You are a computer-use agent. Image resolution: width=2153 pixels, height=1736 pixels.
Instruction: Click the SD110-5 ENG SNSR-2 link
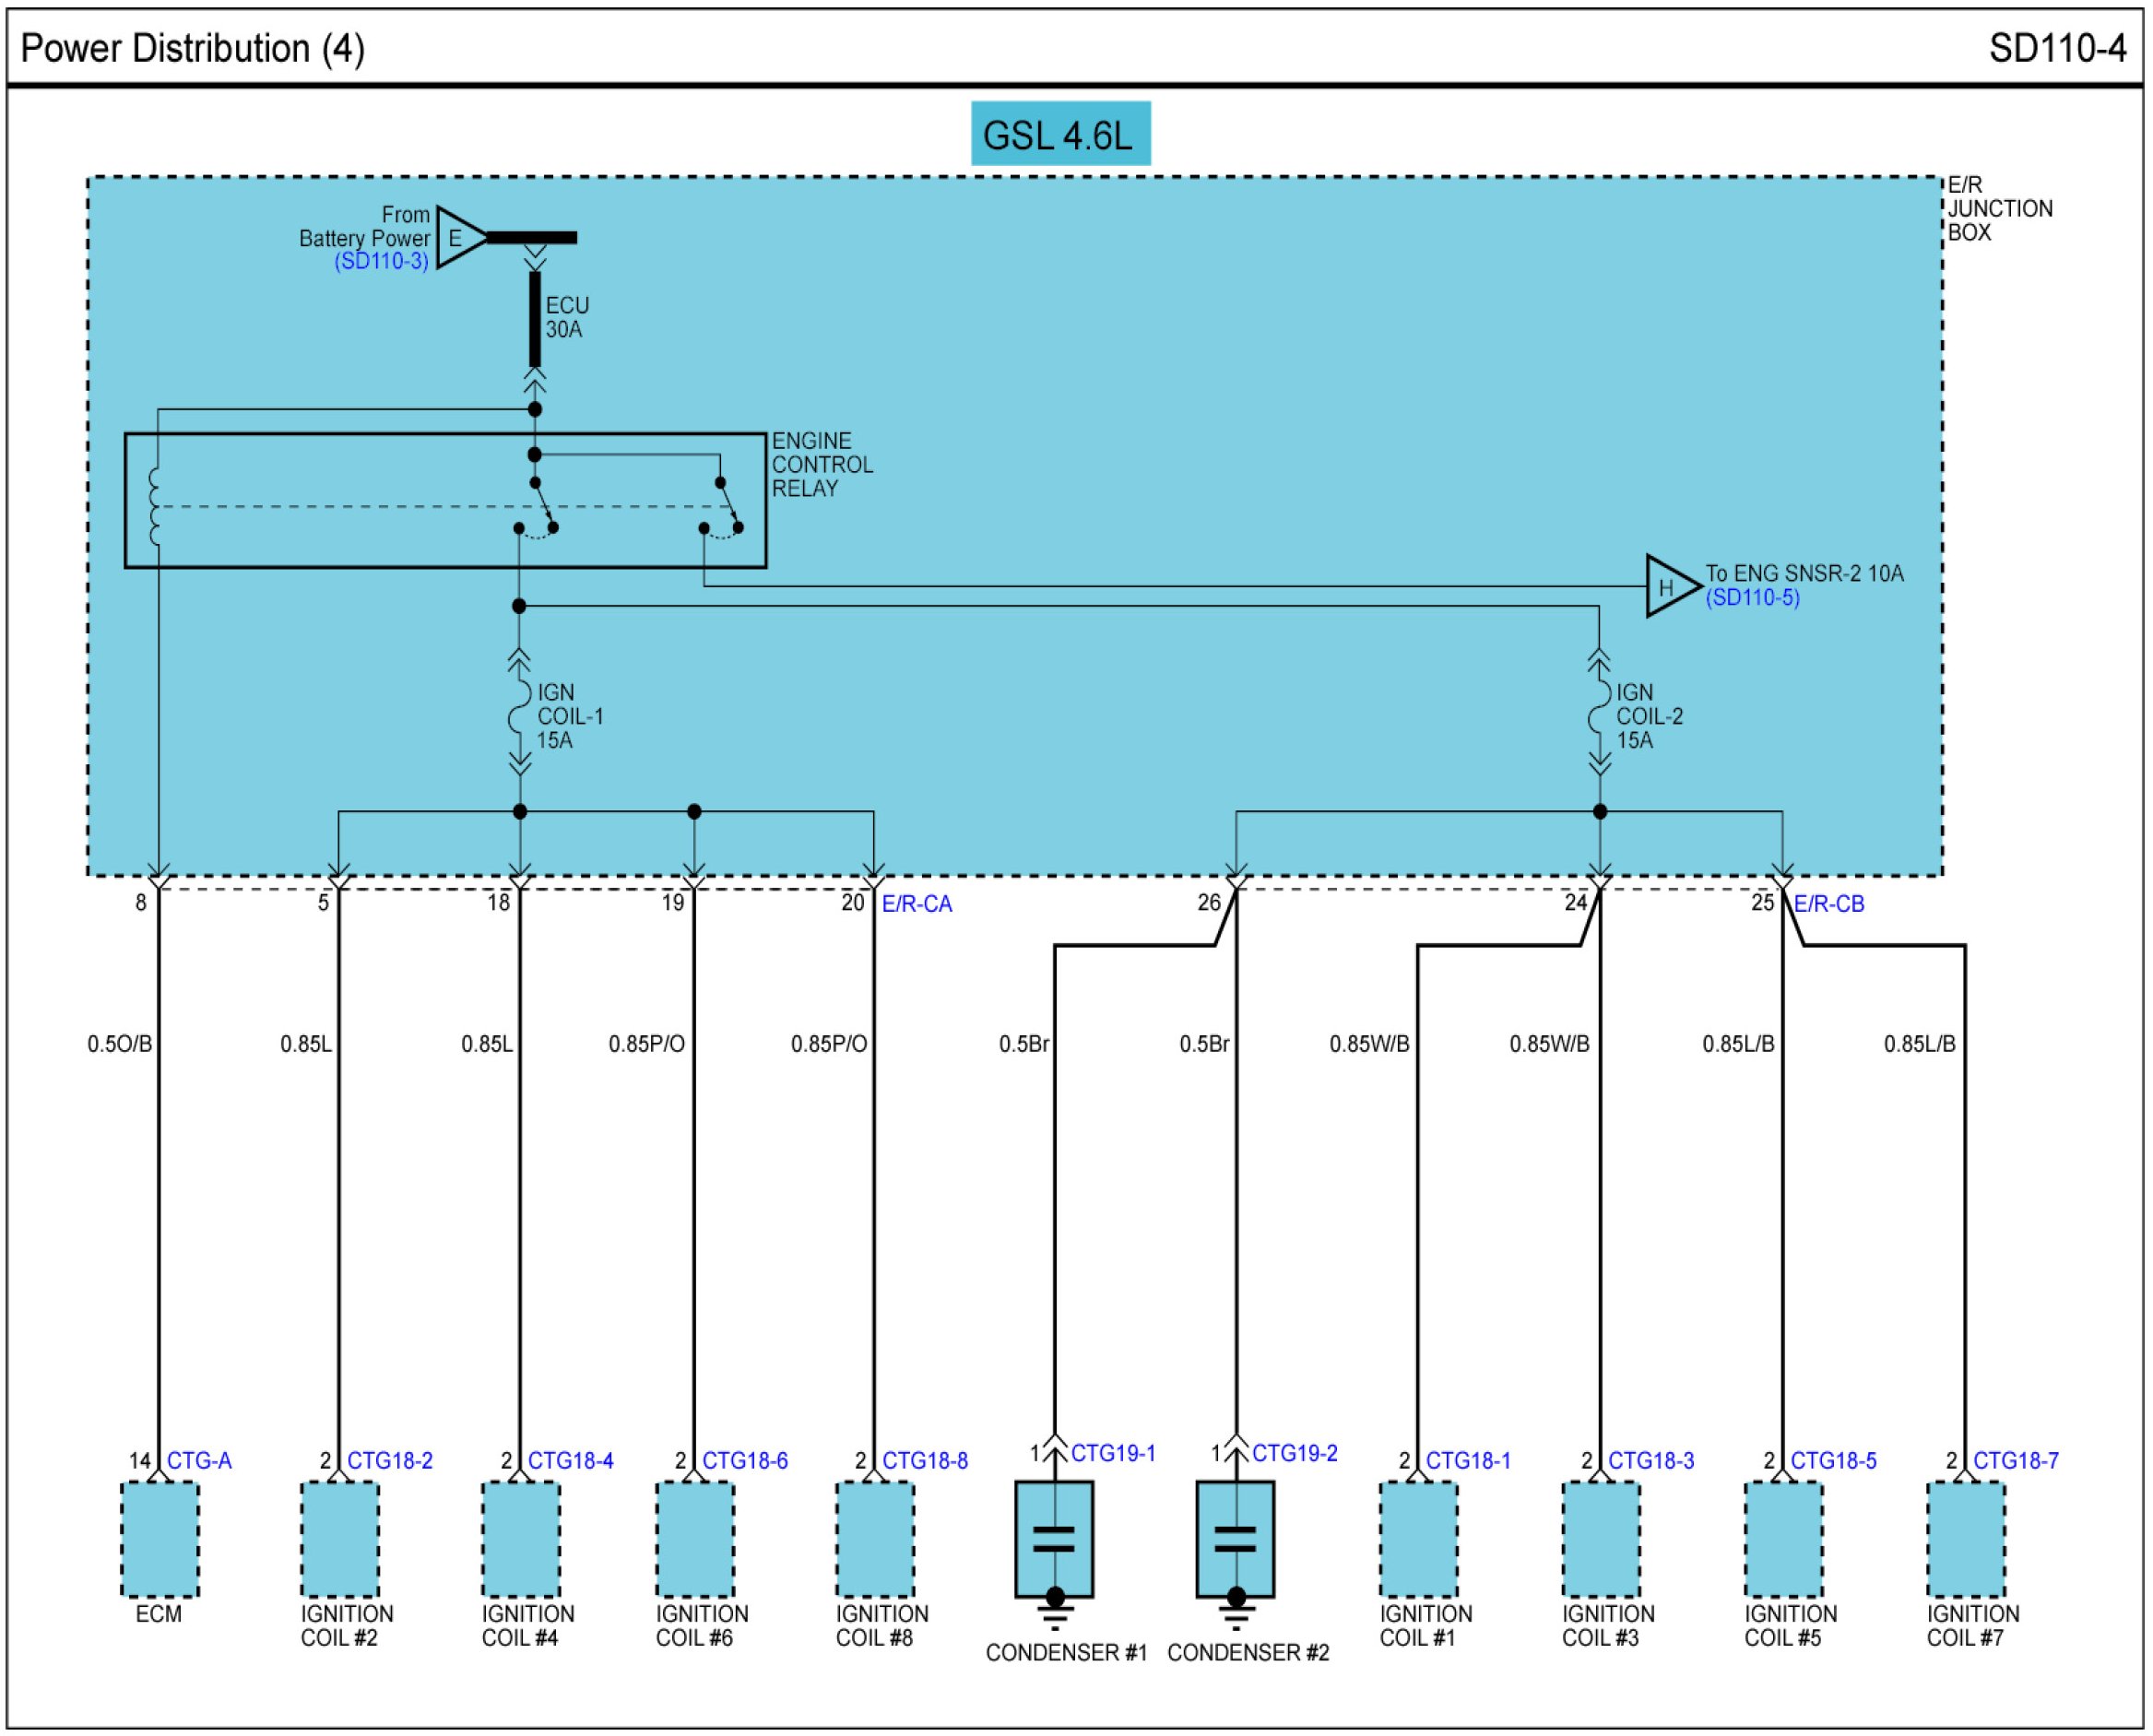(1752, 598)
